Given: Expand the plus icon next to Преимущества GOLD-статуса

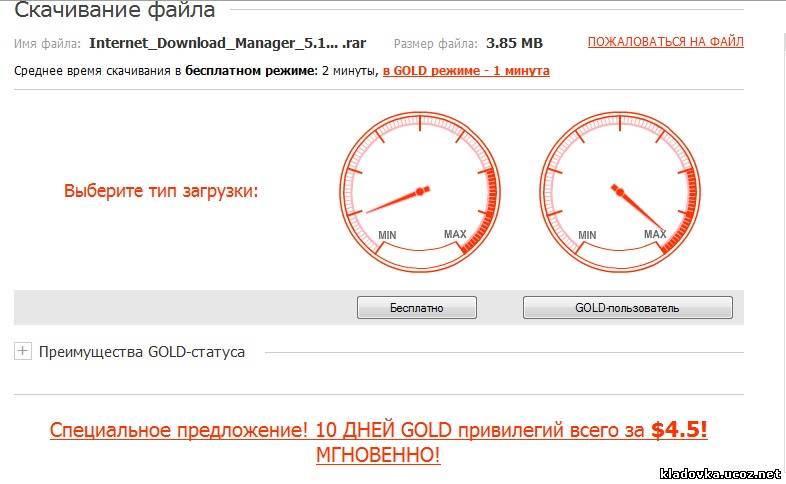Looking at the screenshot, I should (x=23, y=351).
